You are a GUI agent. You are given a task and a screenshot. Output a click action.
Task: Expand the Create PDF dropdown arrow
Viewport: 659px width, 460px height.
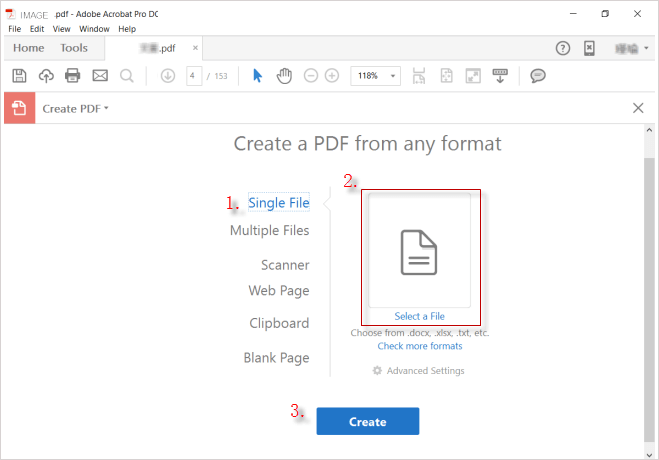pos(106,108)
